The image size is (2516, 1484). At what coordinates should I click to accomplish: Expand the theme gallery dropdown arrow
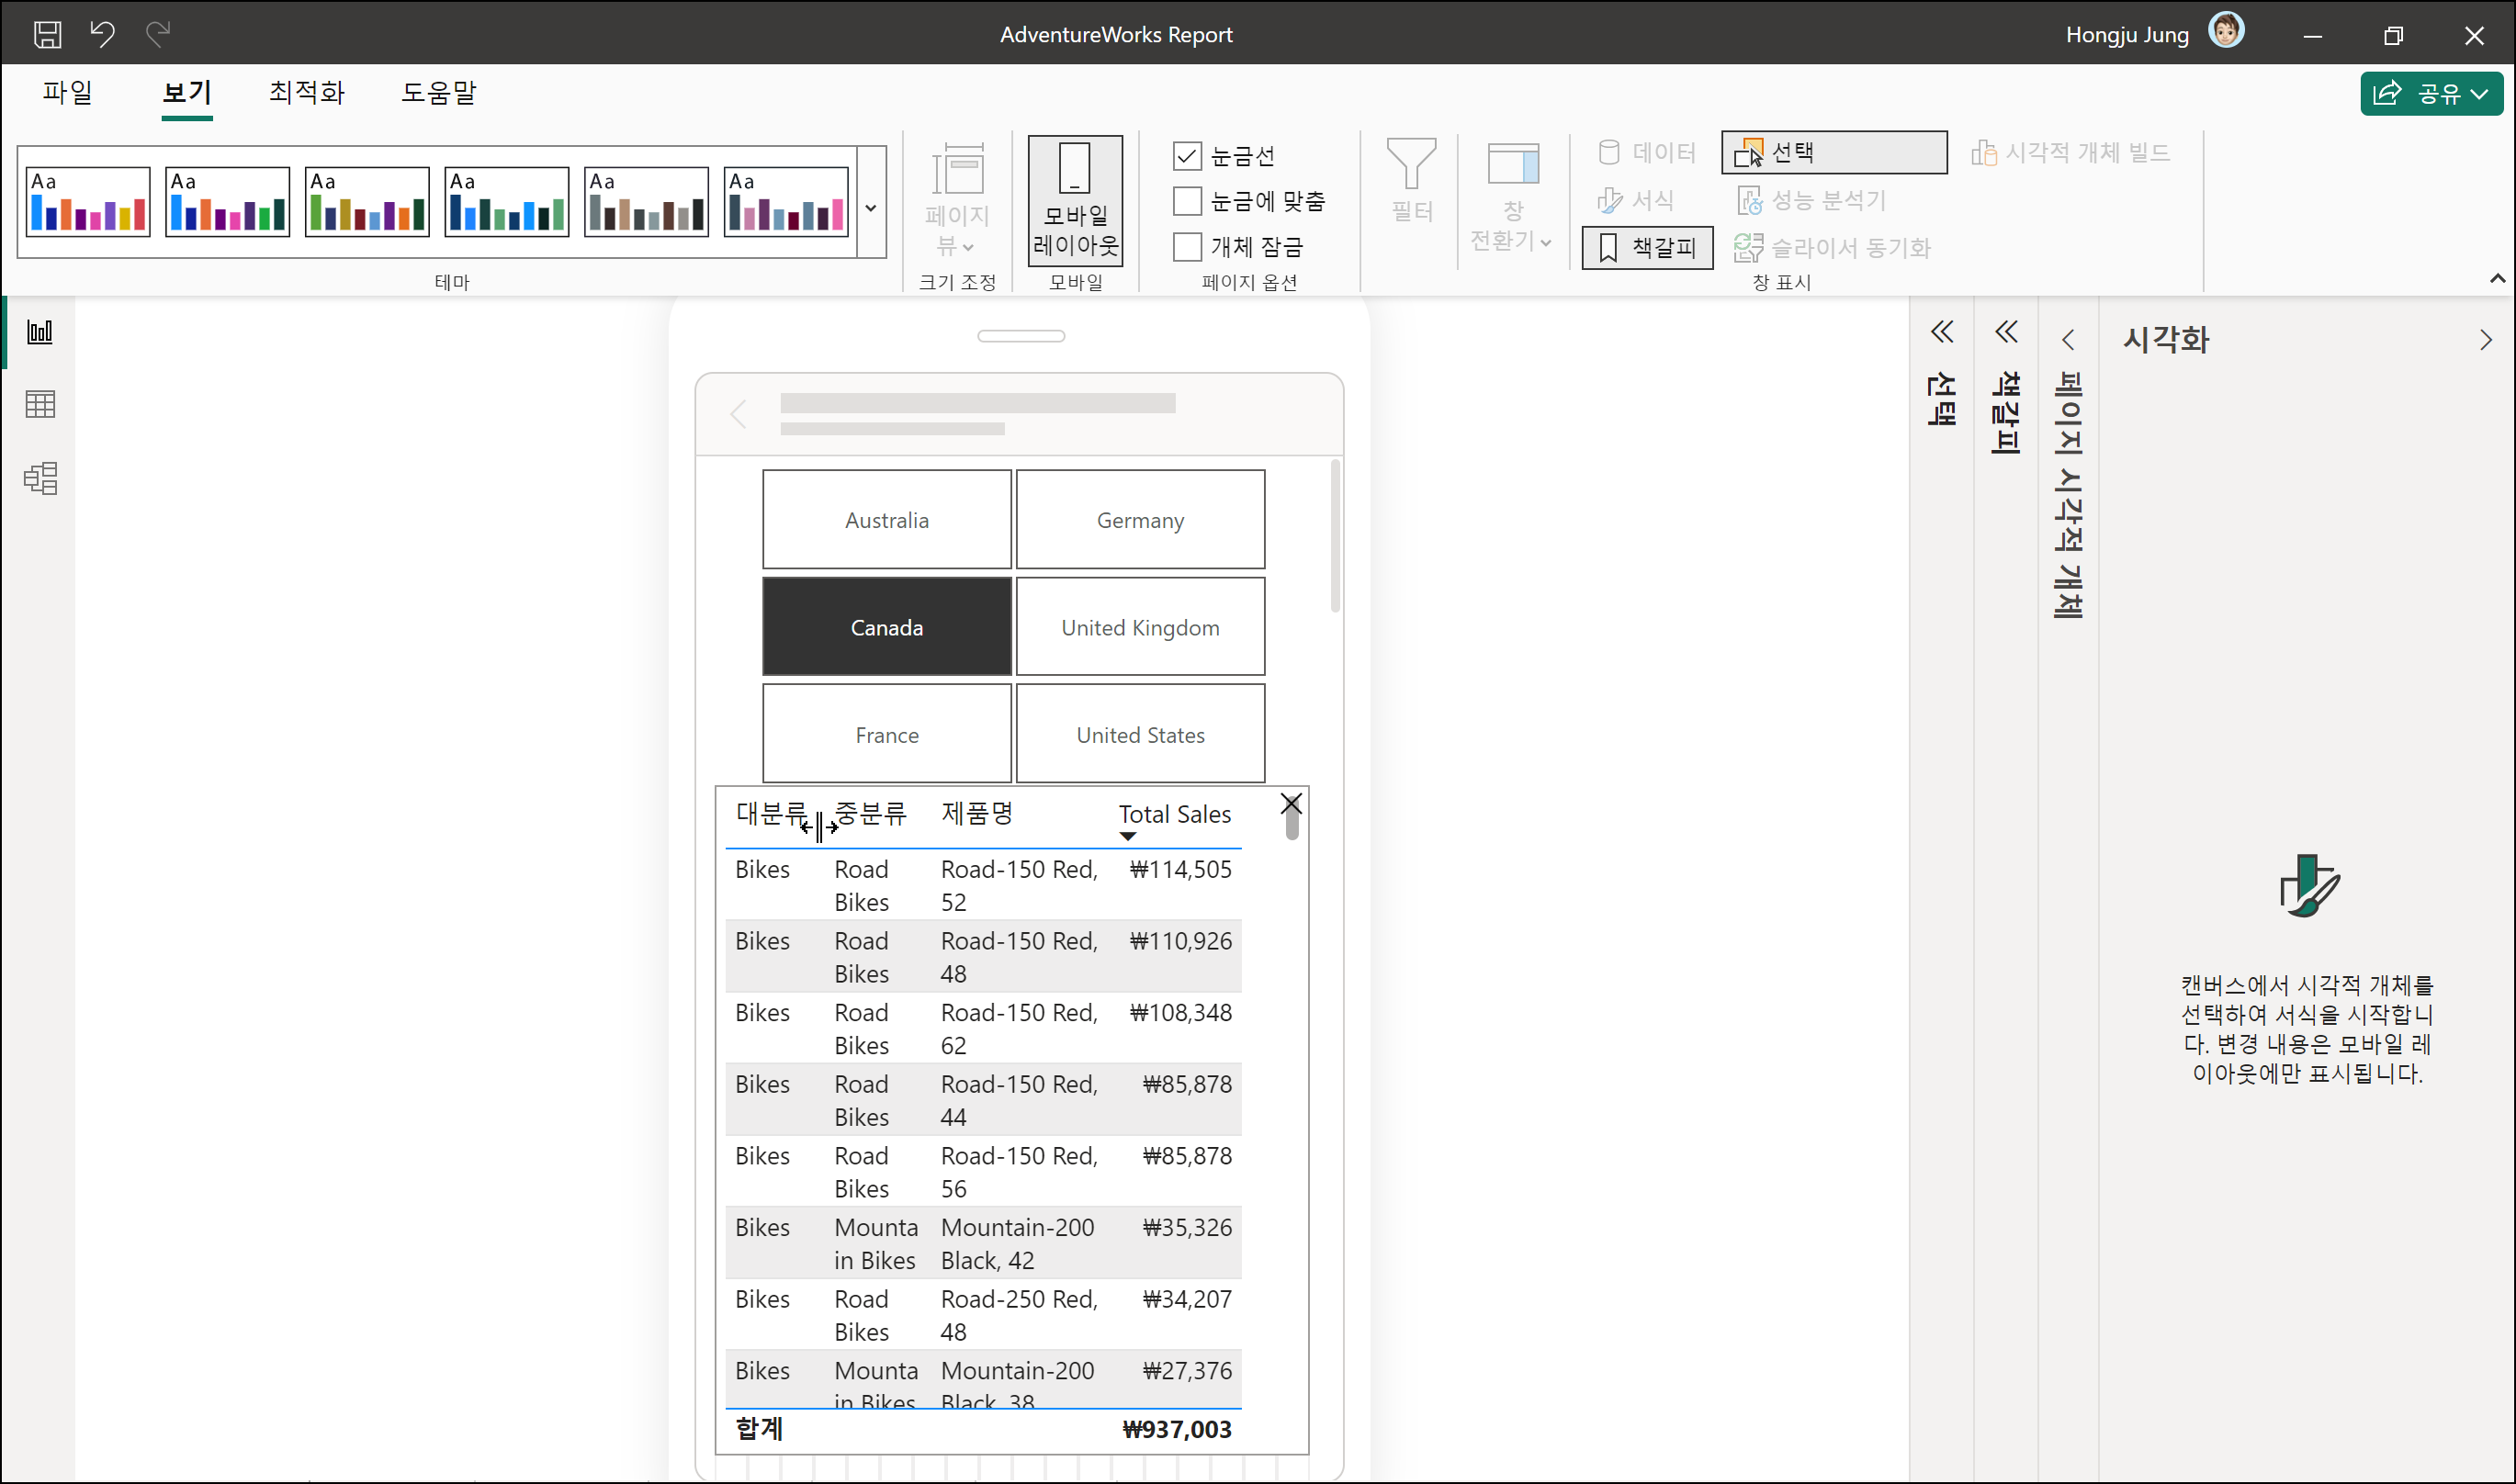(x=871, y=208)
